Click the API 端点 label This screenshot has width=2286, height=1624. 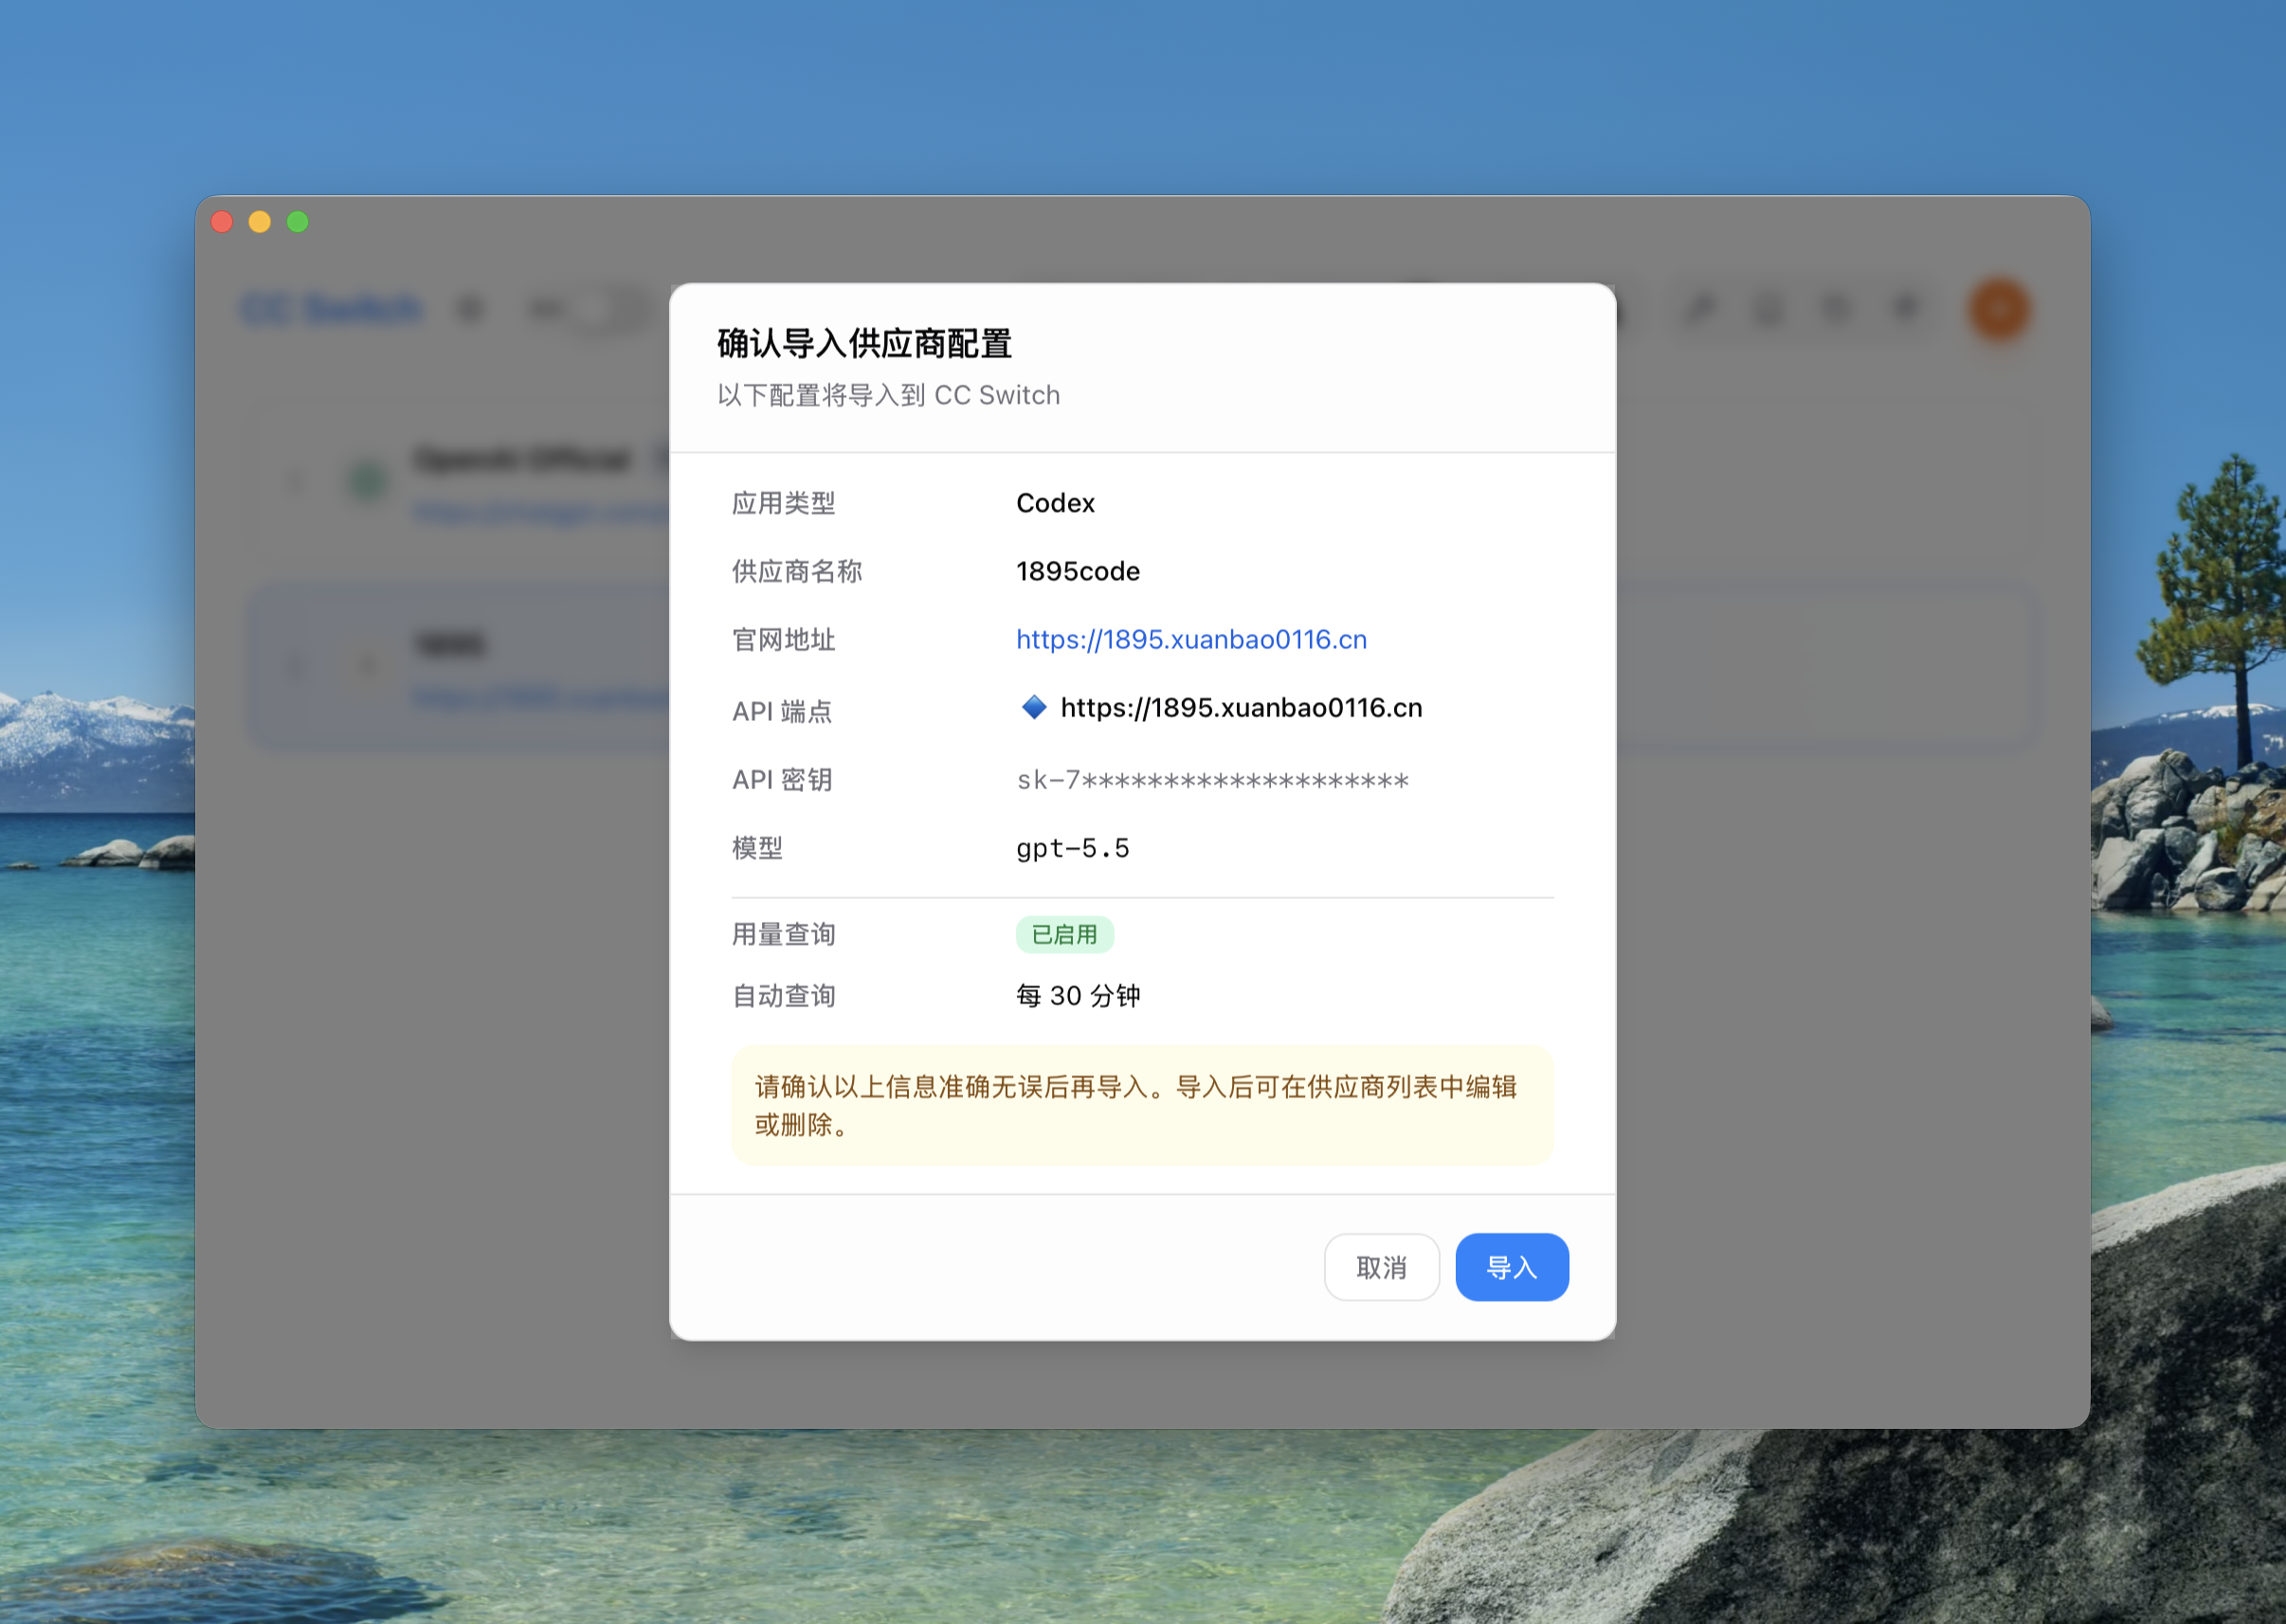(781, 711)
